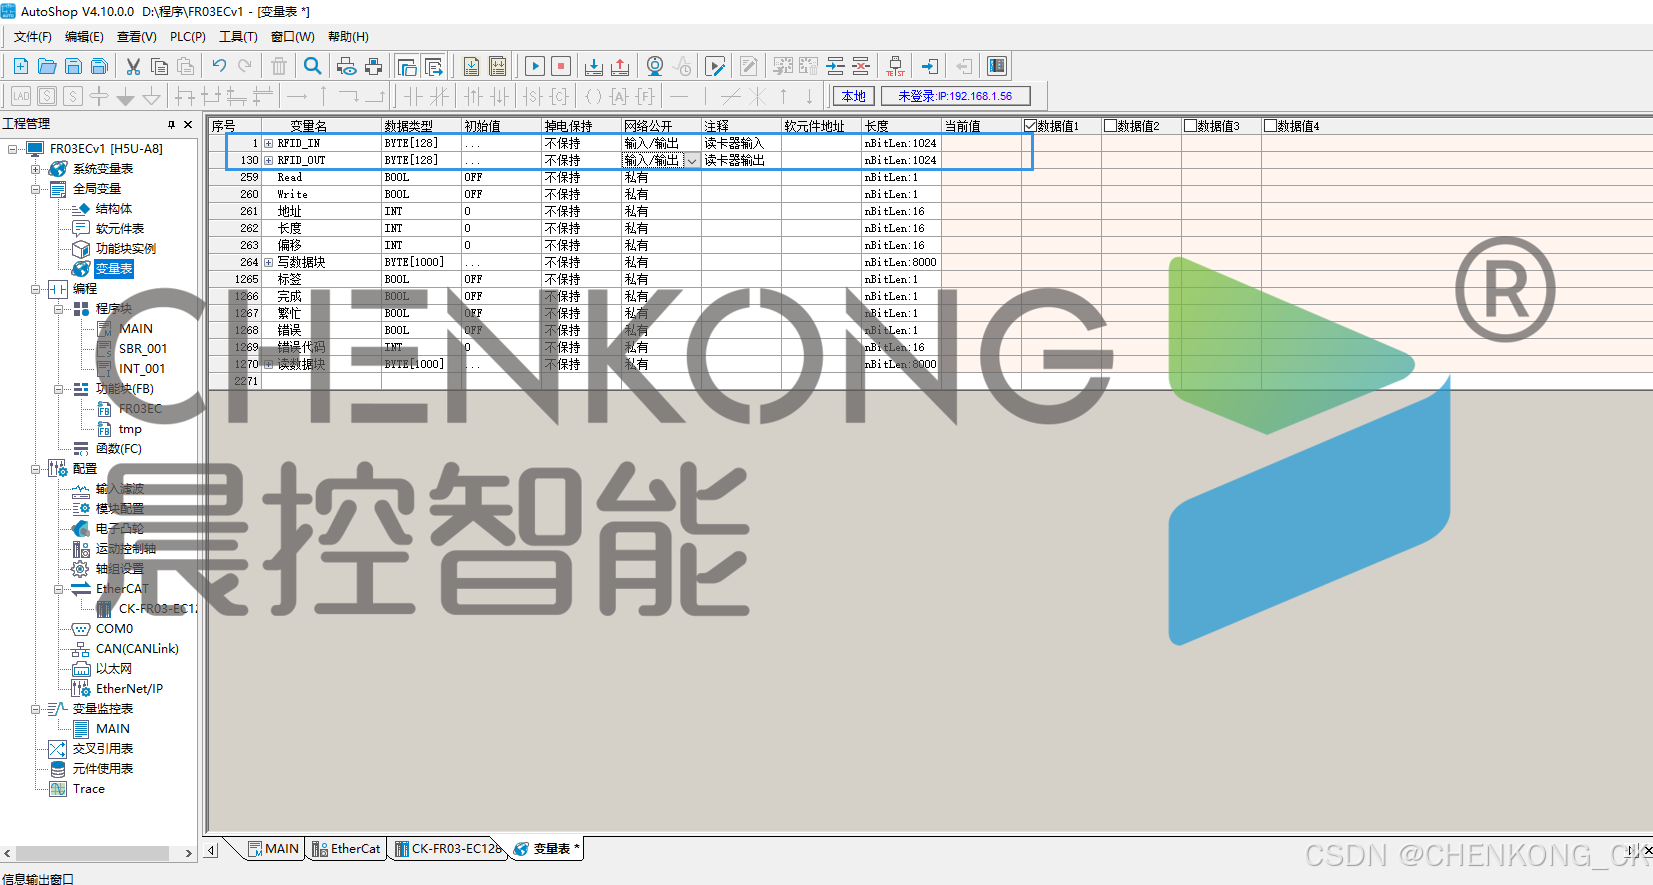The height and width of the screenshot is (885, 1653).
Task: Click the blue login arrow icon
Action: pos(930,66)
